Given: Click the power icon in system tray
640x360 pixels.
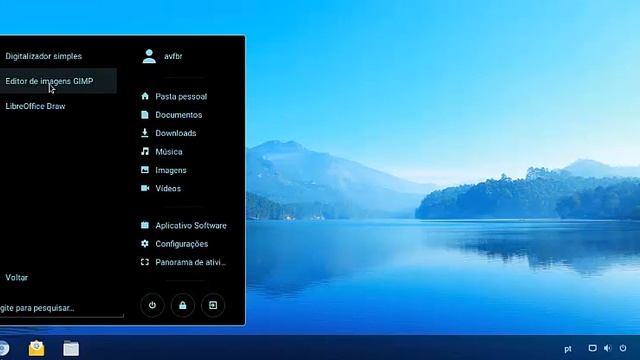Looking at the screenshot, I should pyautogui.click(x=623, y=348).
